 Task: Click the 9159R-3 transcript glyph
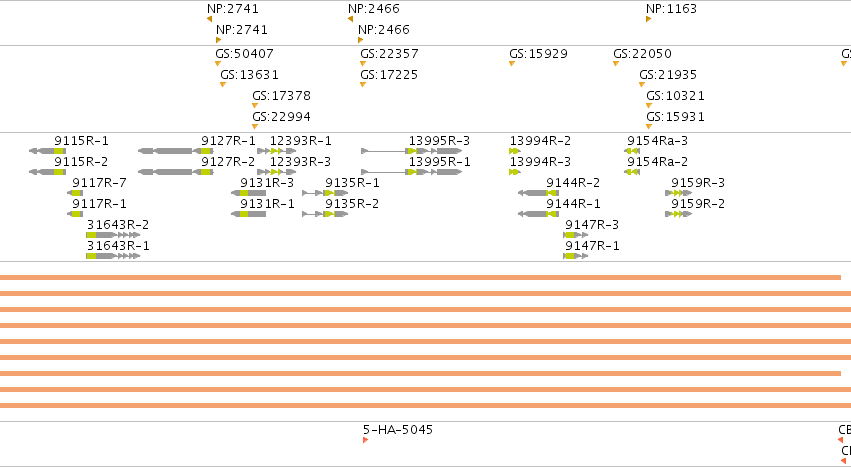click(678, 193)
